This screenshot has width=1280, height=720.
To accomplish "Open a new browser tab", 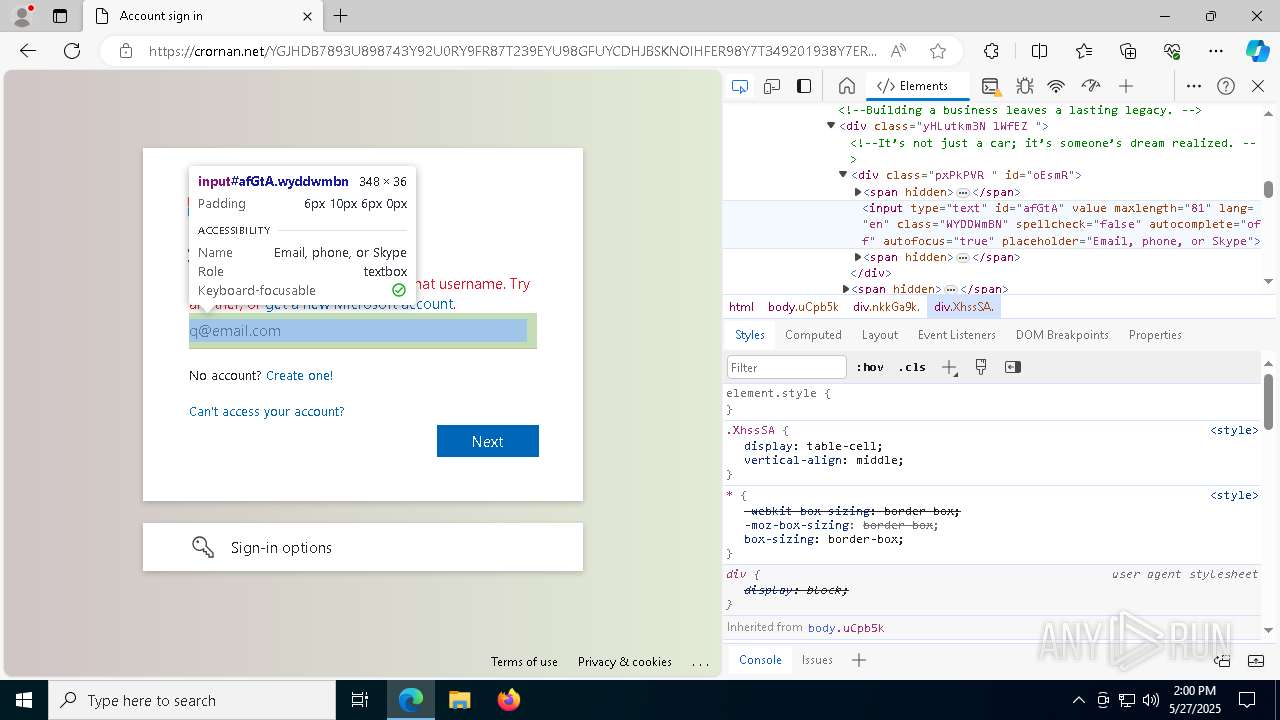I will coord(340,16).
